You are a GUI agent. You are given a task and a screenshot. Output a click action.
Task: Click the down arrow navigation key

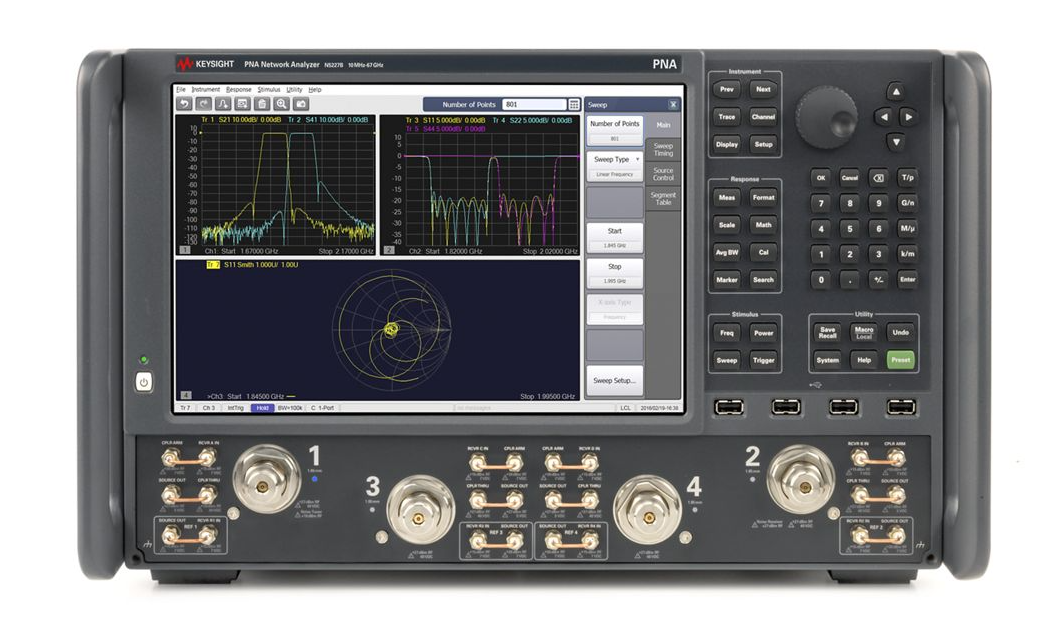pos(896,142)
